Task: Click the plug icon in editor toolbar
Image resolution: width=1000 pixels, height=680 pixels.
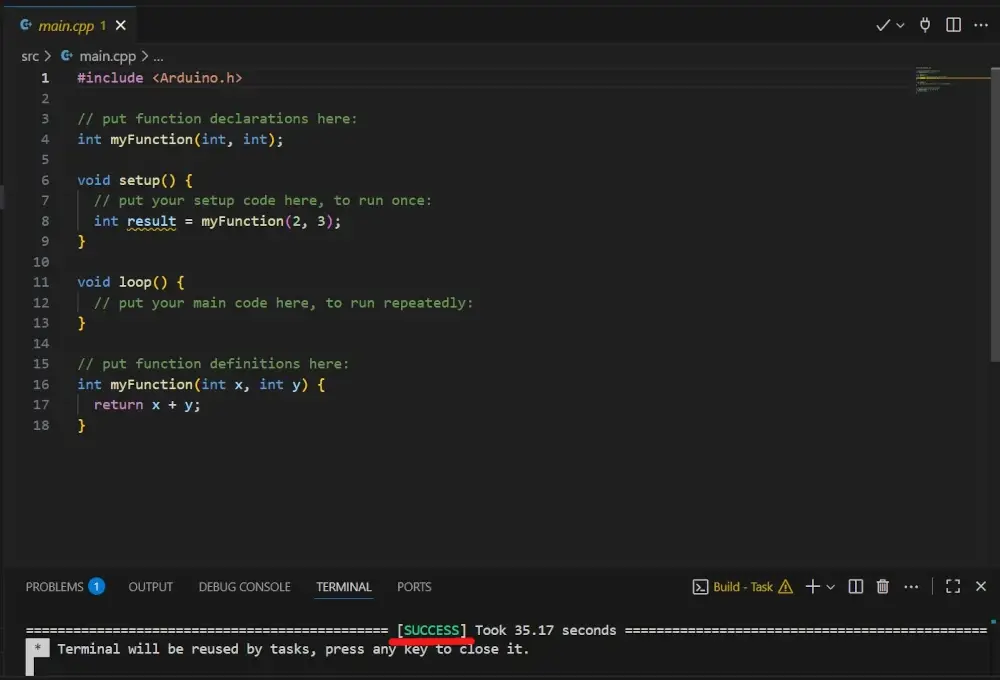Action: 926,25
